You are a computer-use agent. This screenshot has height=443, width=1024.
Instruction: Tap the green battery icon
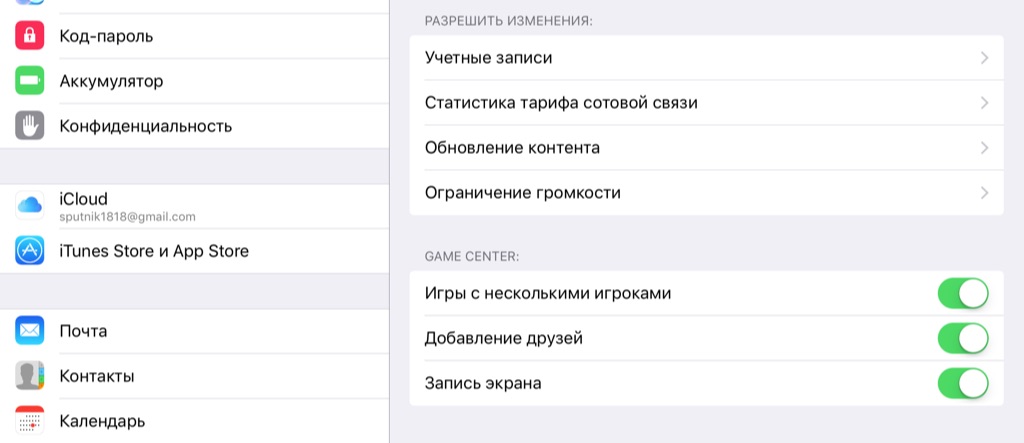click(x=30, y=81)
